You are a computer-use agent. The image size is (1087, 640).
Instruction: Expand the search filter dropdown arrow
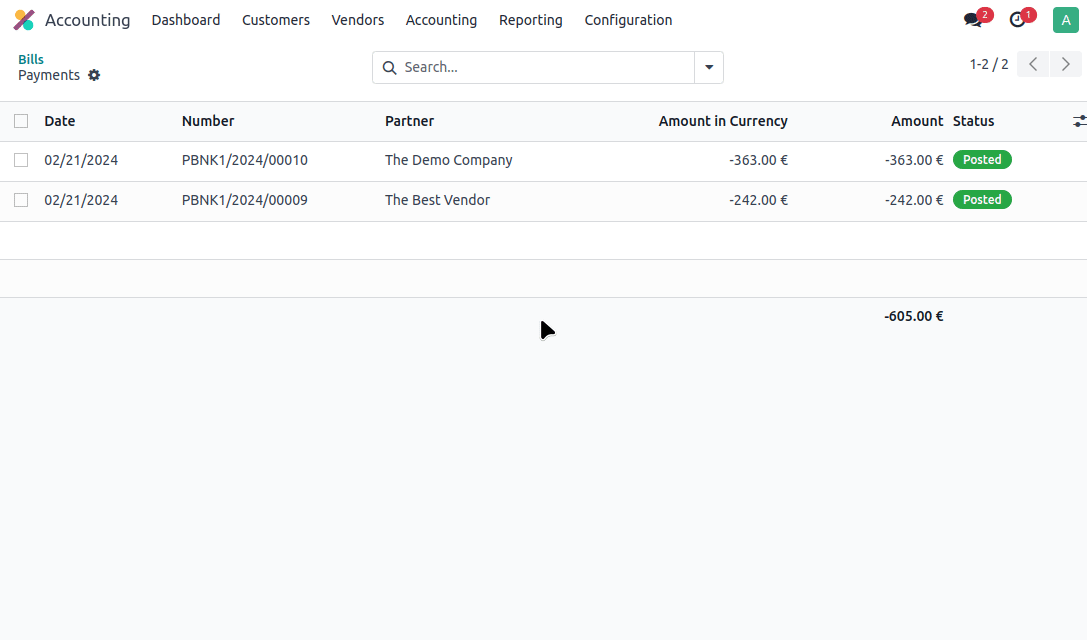tap(708, 68)
